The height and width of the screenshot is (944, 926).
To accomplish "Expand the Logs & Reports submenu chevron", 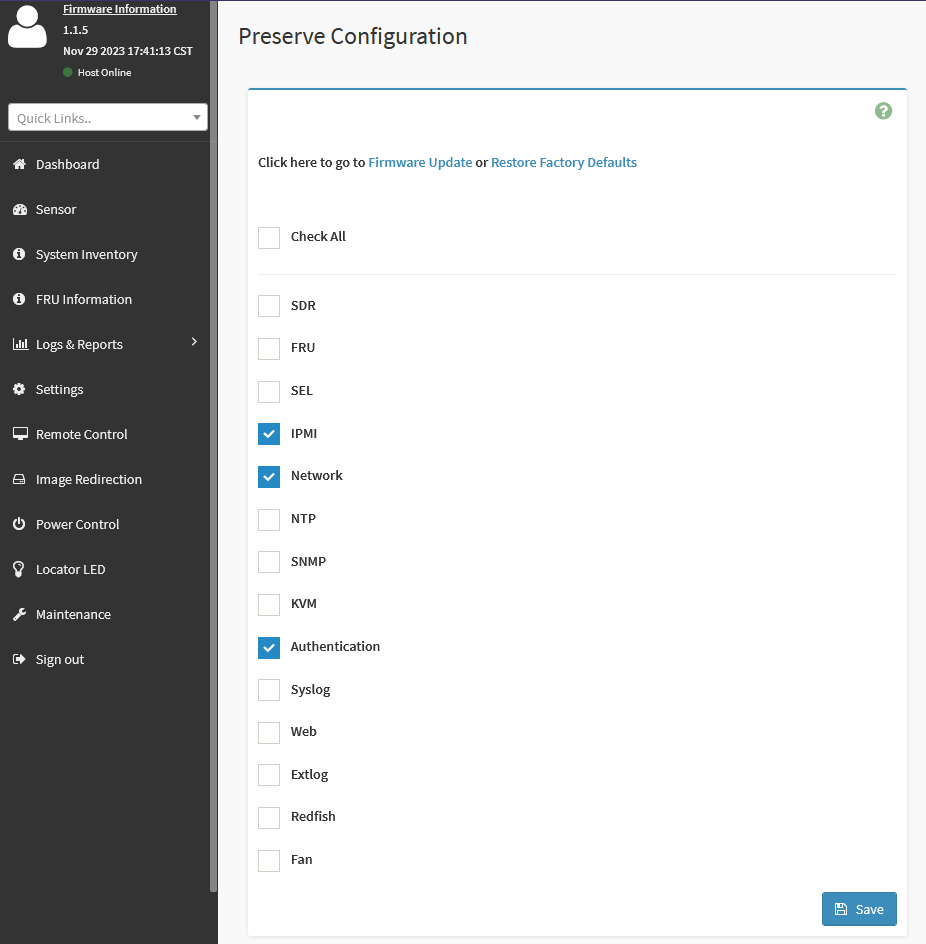I will click(194, 342).
